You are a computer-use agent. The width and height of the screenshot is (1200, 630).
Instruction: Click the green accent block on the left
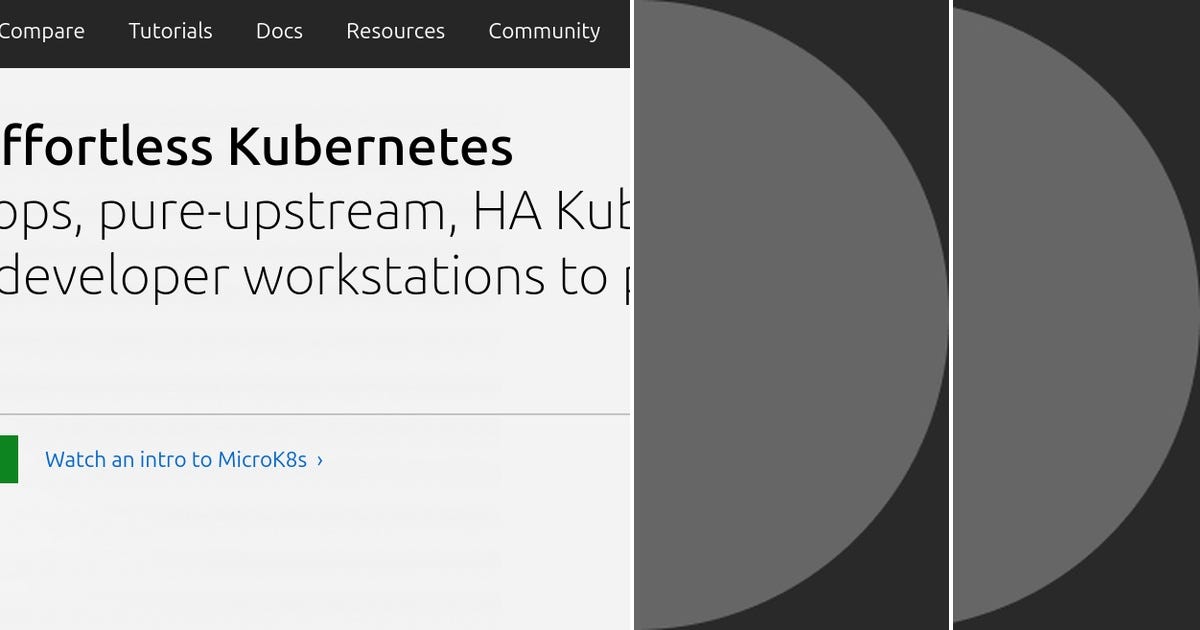coord(8,459)
